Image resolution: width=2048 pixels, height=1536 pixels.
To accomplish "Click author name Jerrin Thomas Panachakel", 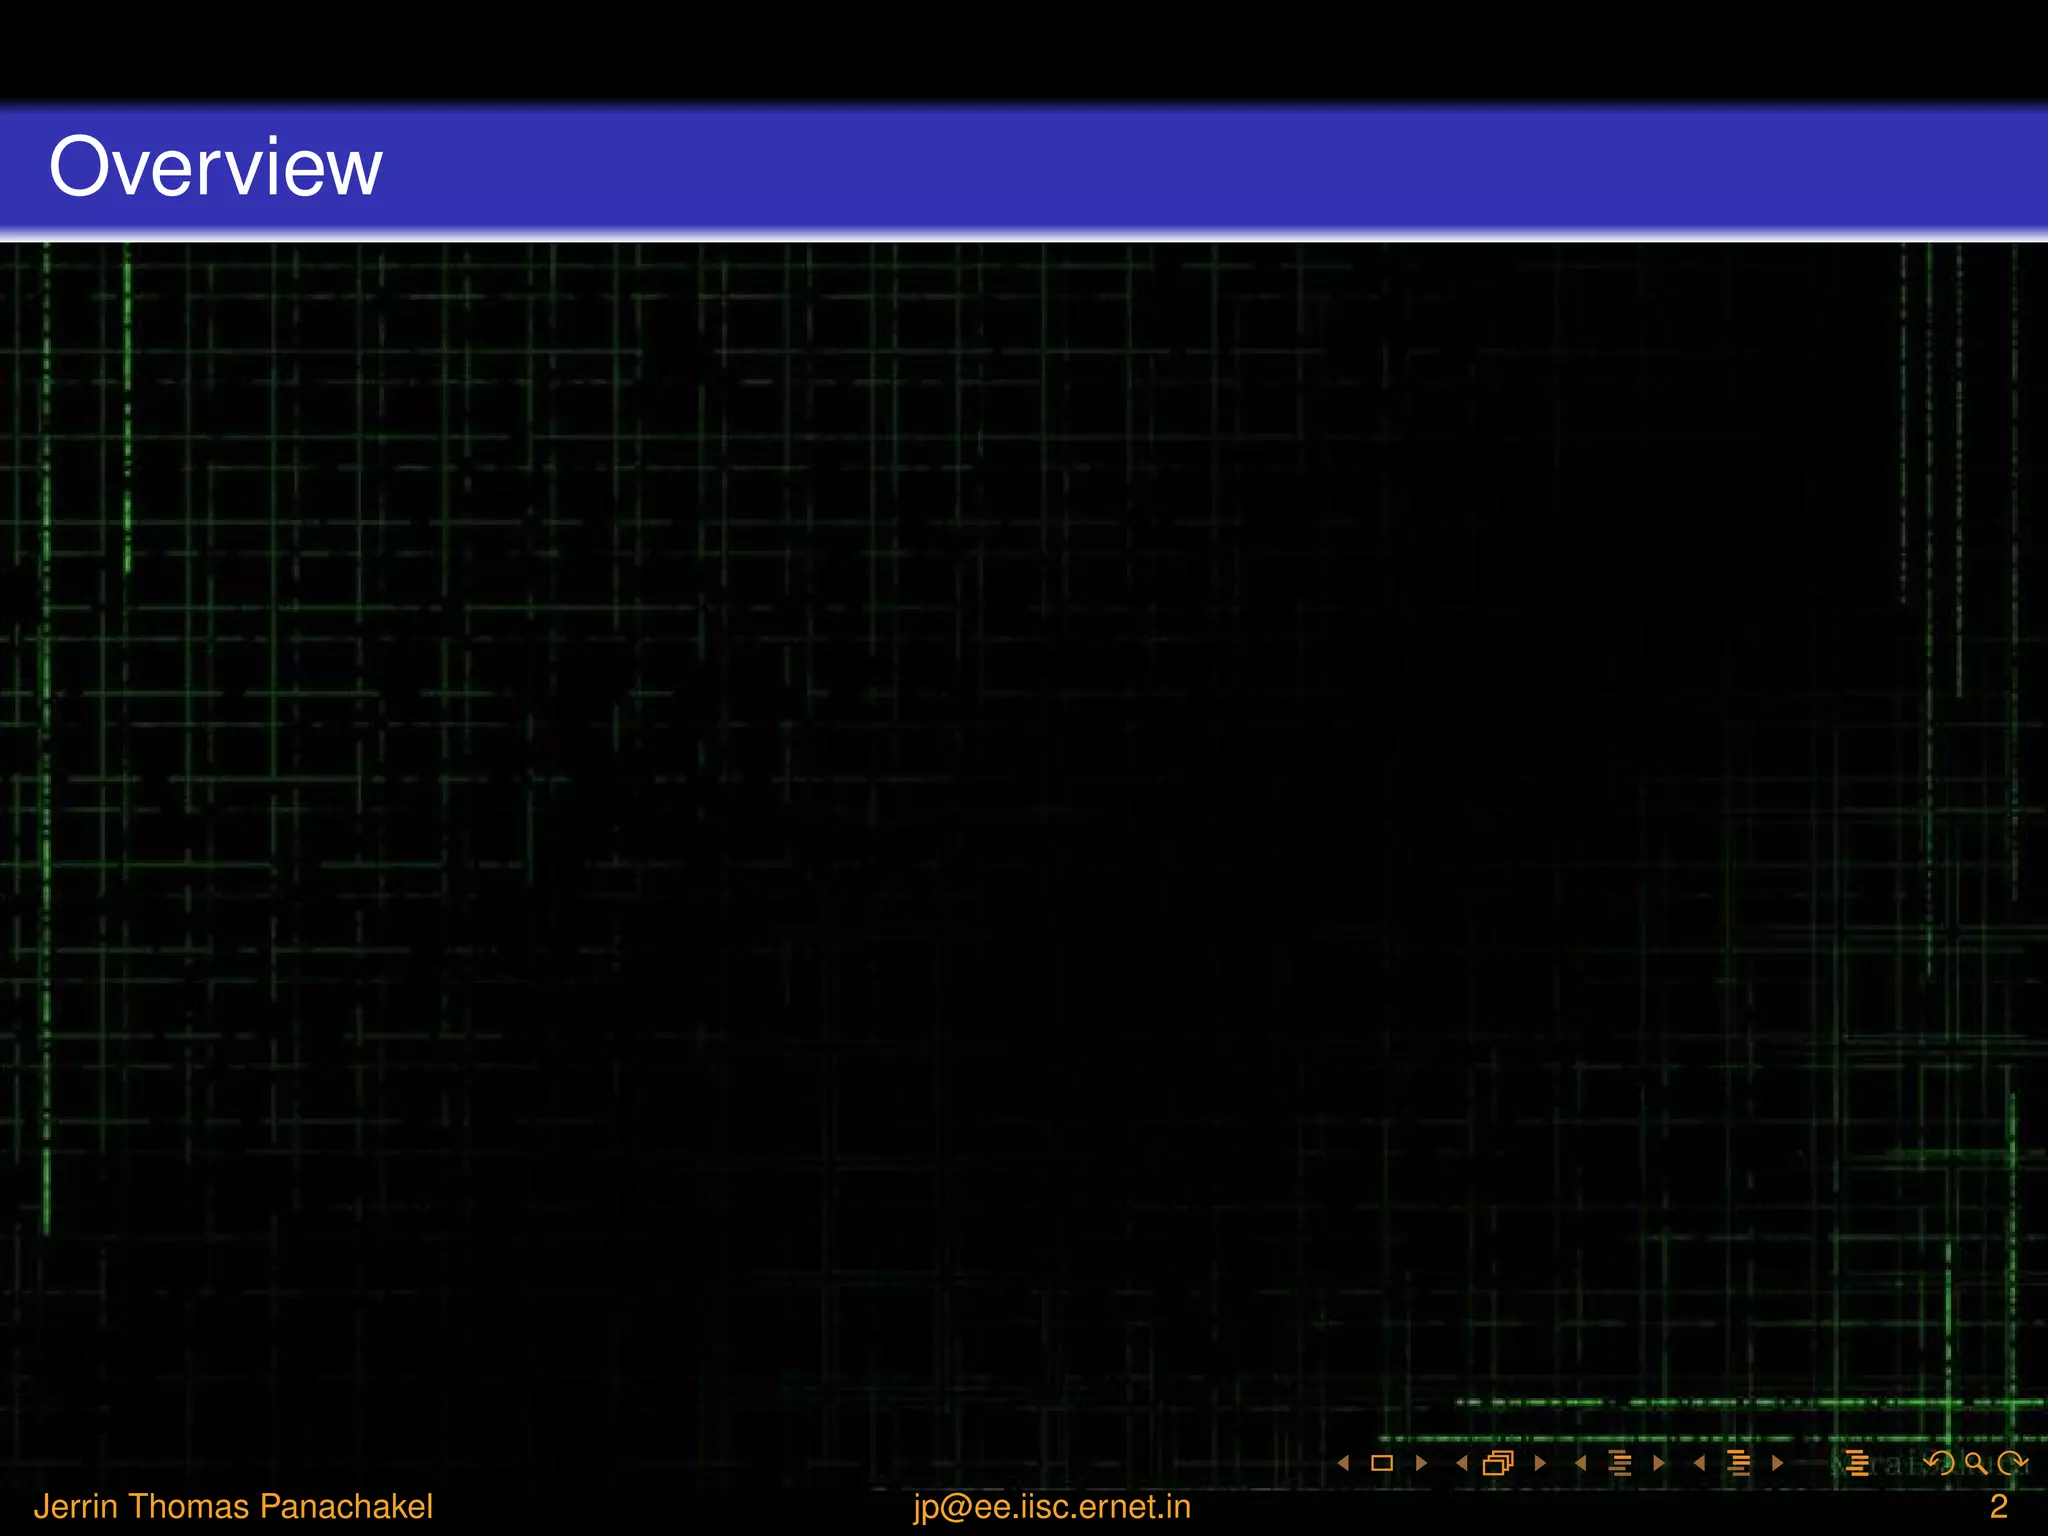I will (233, 1506).
